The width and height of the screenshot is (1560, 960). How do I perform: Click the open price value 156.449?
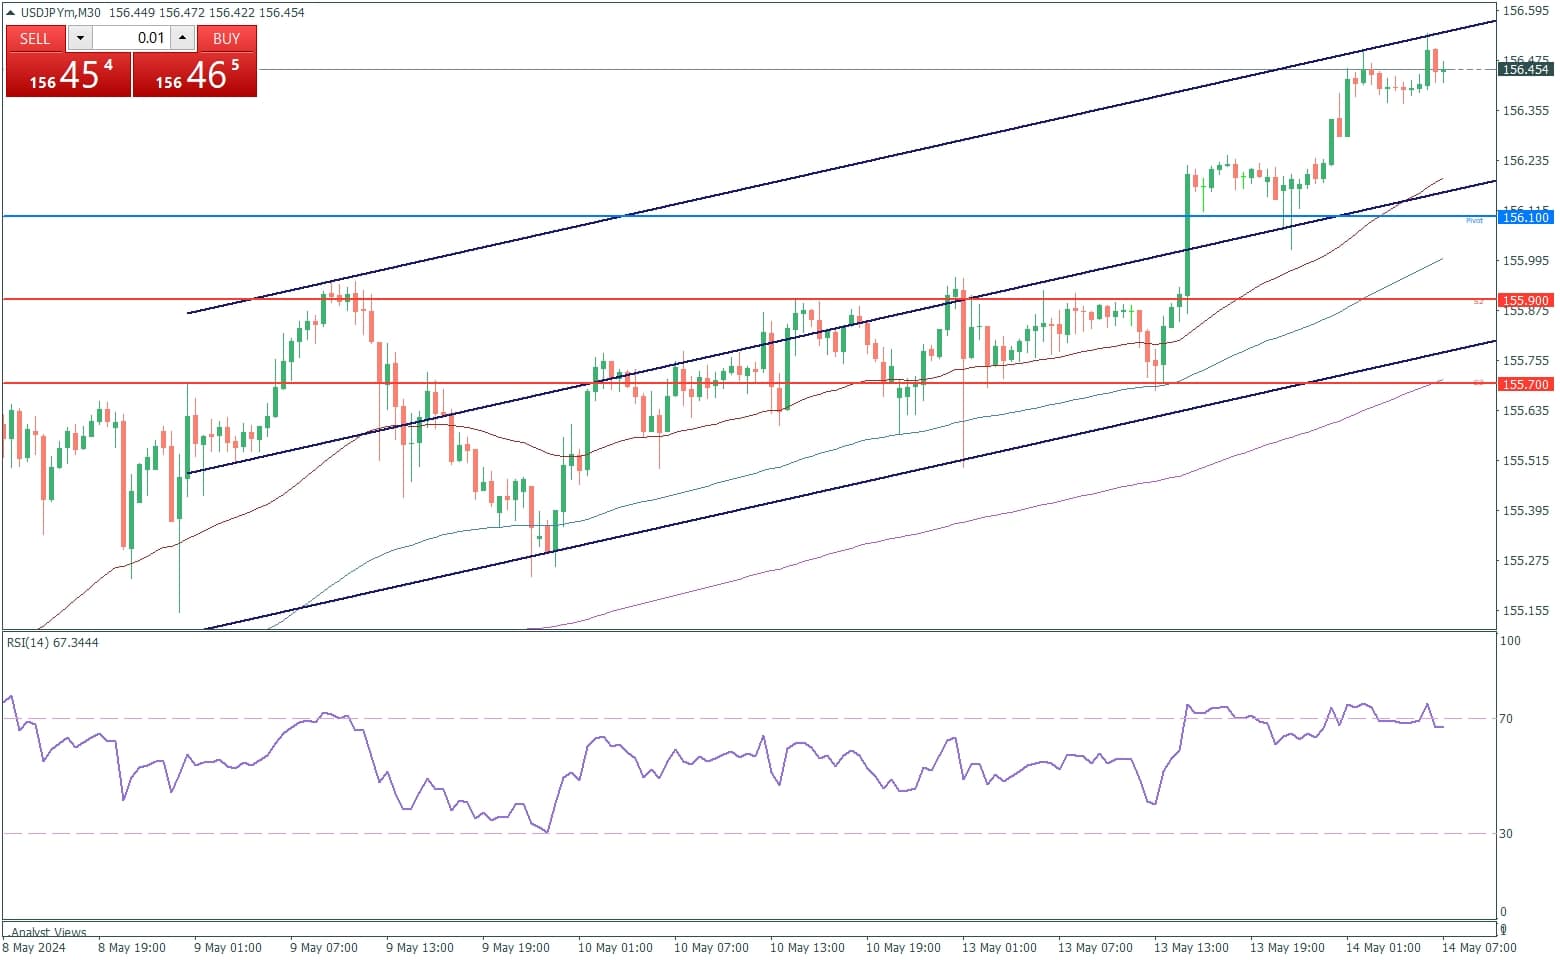[132, 13]
